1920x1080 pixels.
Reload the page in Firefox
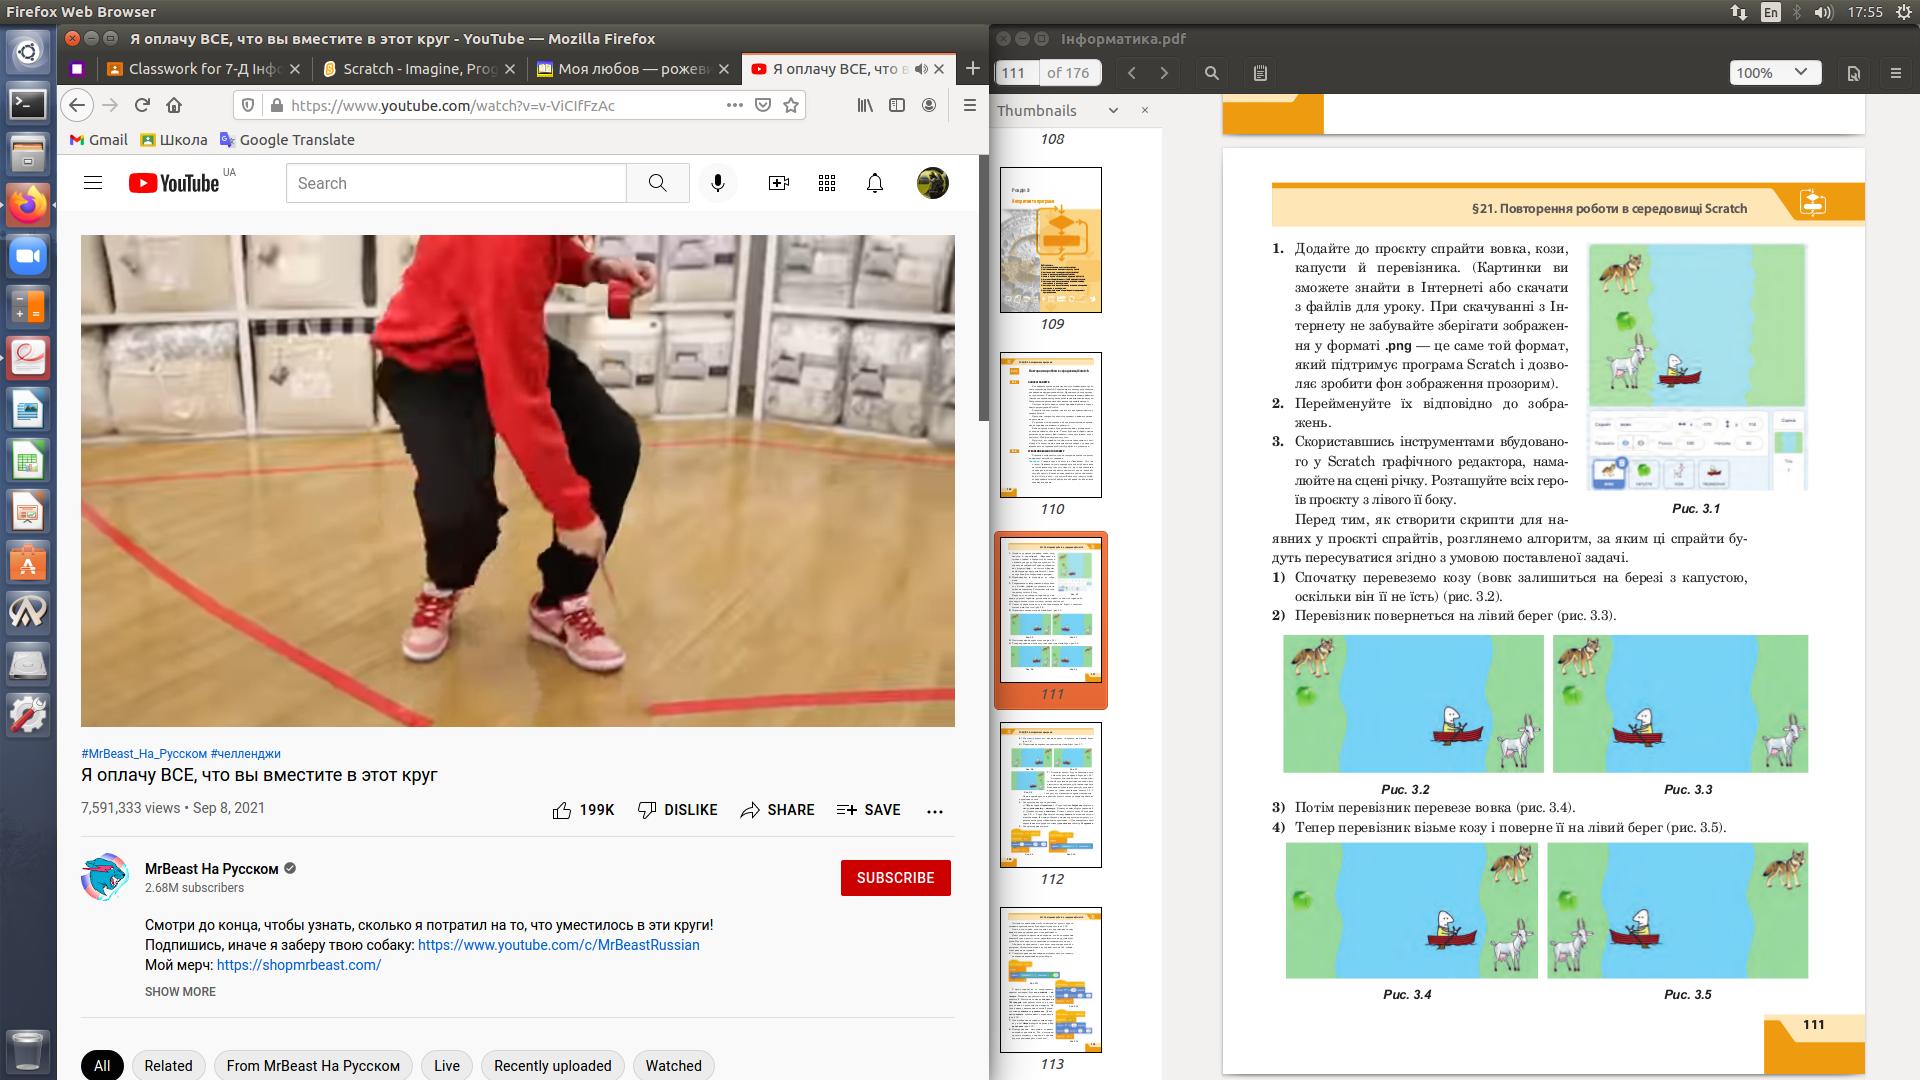(x=142, y=105)
